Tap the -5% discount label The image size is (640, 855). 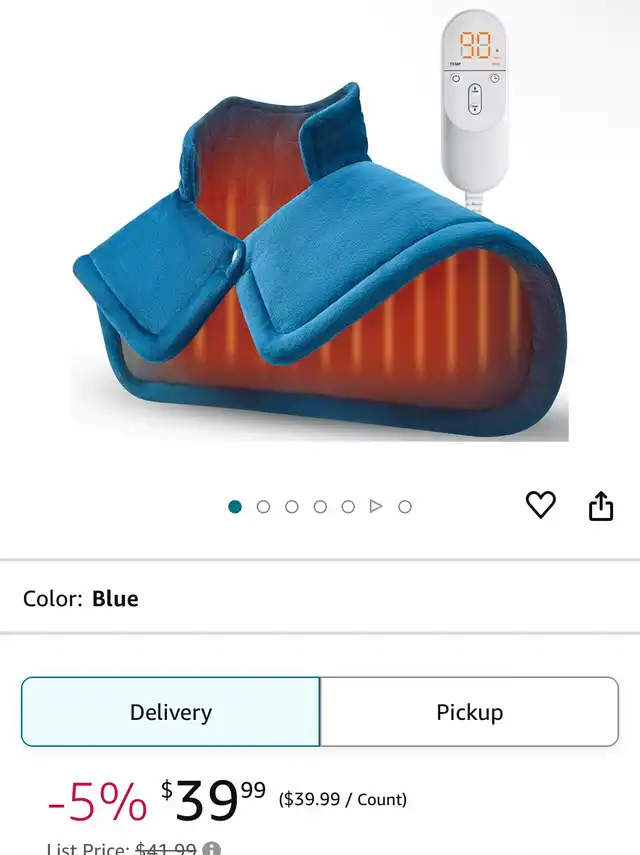(x=97, y=801)
